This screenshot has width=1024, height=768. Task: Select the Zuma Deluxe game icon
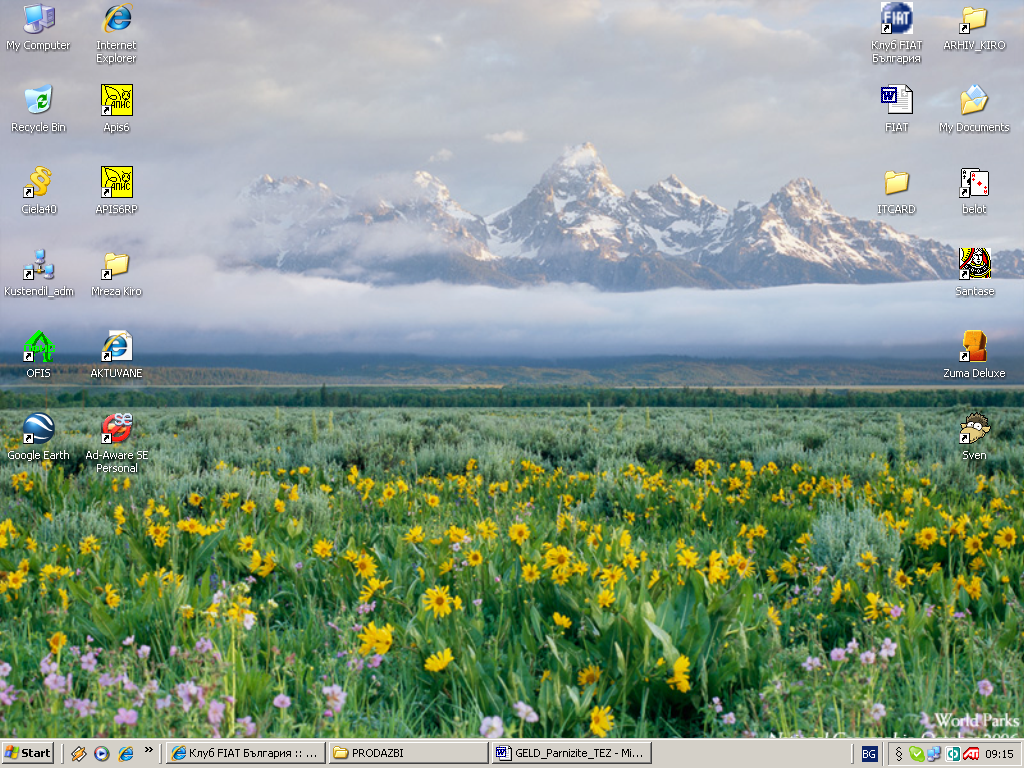[x=974, y=347]
